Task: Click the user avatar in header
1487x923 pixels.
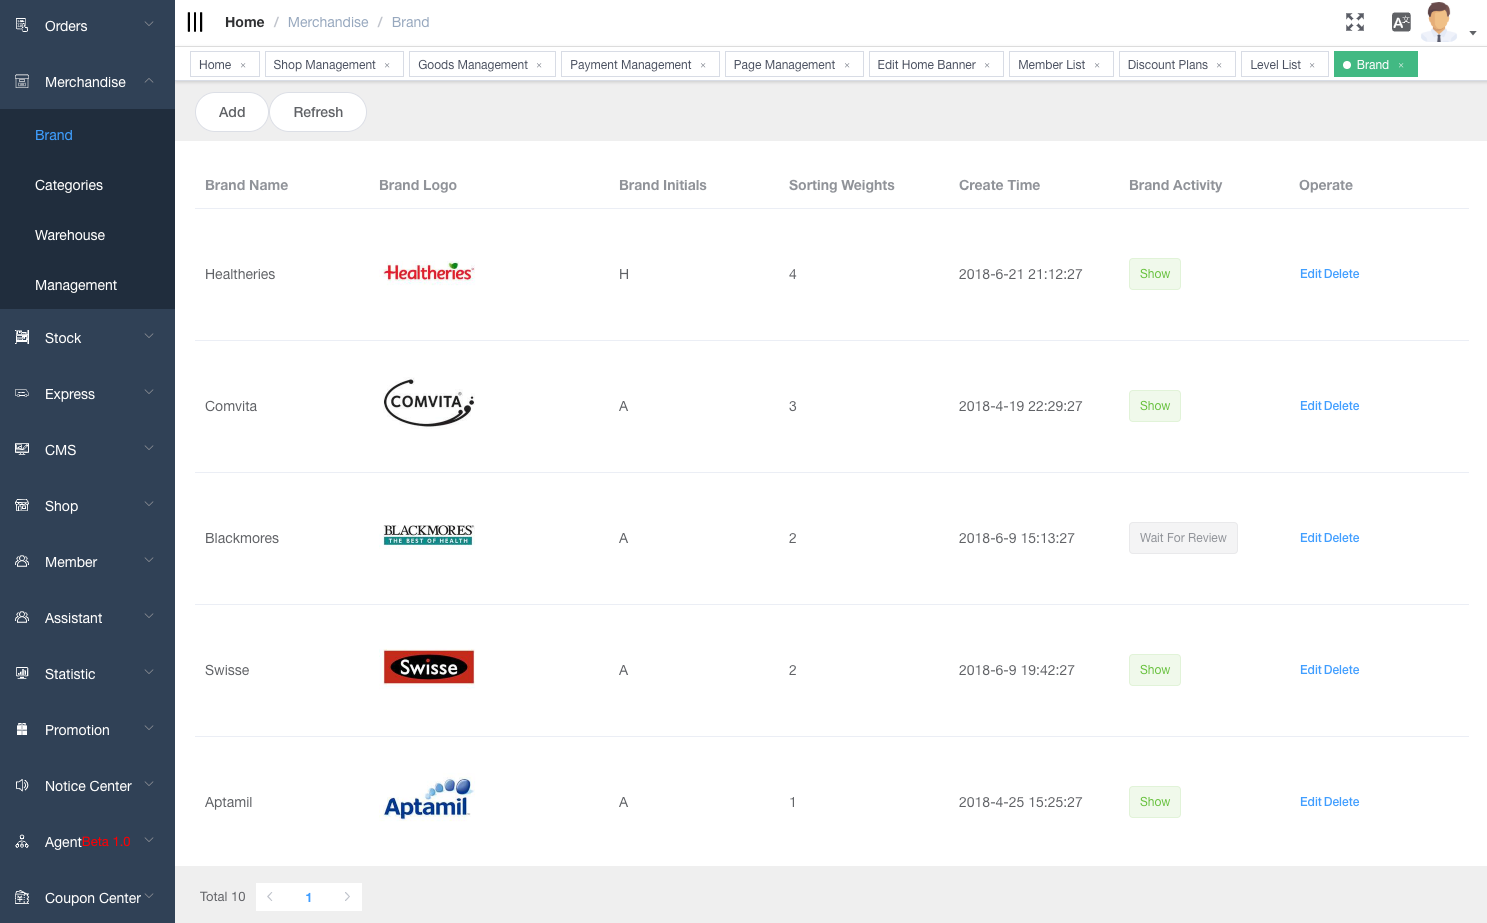Action: coord(1439,22)
